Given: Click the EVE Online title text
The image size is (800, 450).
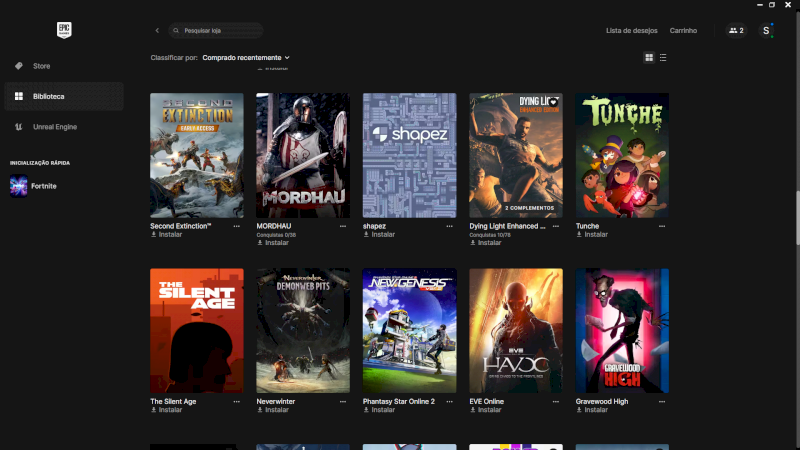Looking at the screenshot, I should click(x=486, y=402).
